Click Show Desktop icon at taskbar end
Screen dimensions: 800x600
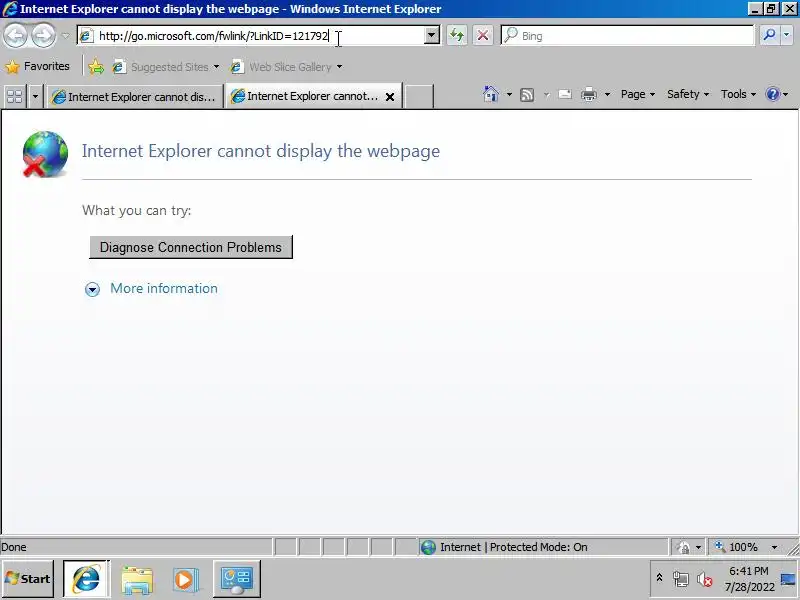coord(788,579)
